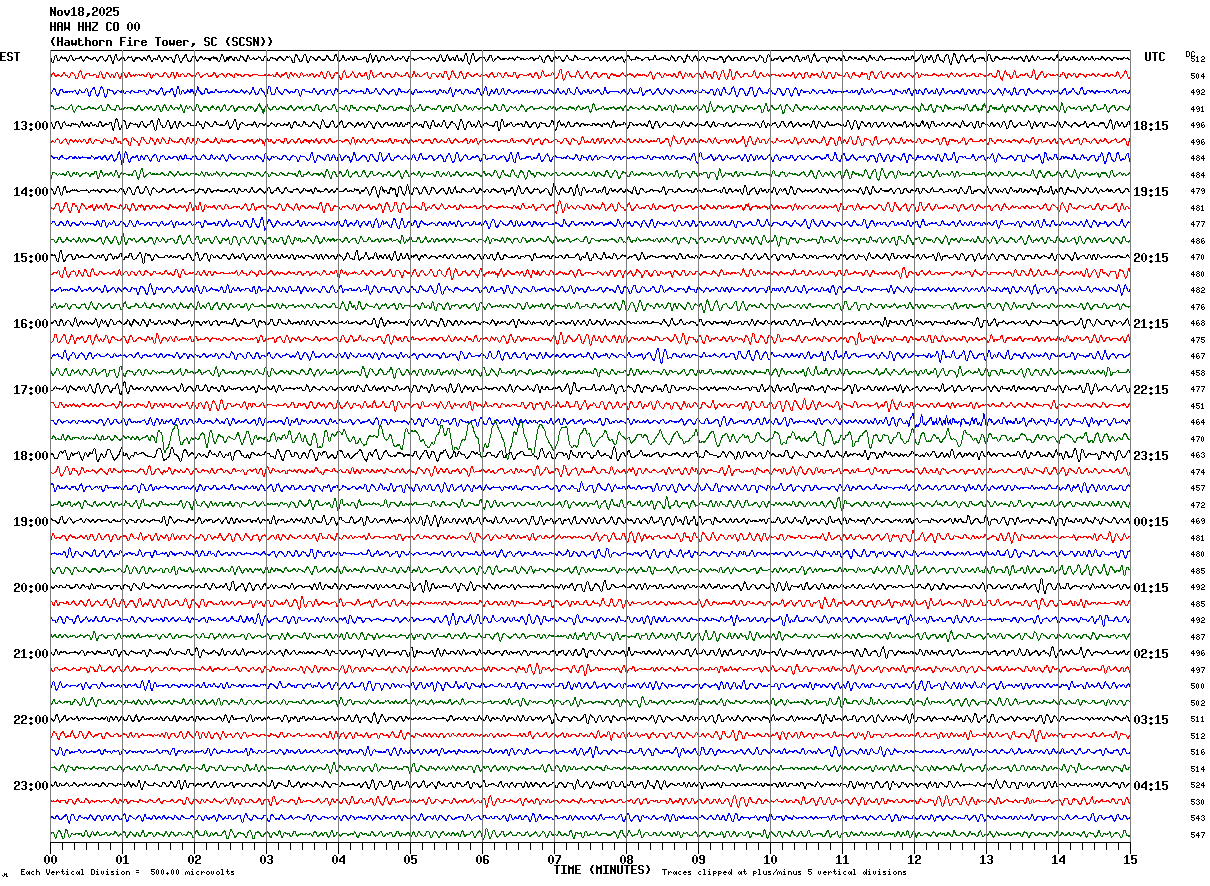The height and width of the screenshot is (886, 1210).
Task: Click the DC offset value 468
Action: pos(1197,324)
